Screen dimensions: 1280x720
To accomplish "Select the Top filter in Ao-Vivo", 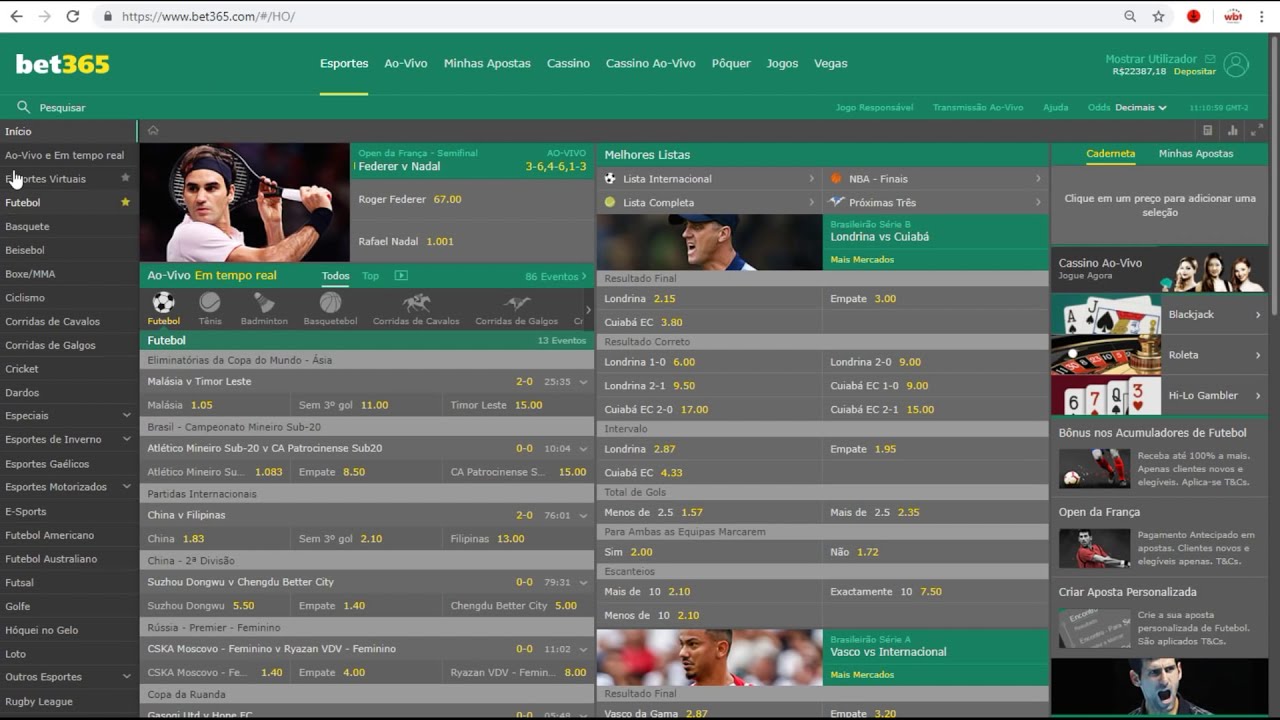I will pos(370,276).
